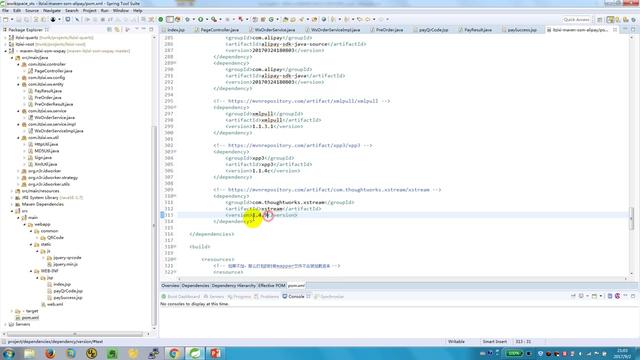Screen dimensions: 640x360
Task: Click the Spring Tool Suite taskbar icon
Action: click(x=194, y=353)
